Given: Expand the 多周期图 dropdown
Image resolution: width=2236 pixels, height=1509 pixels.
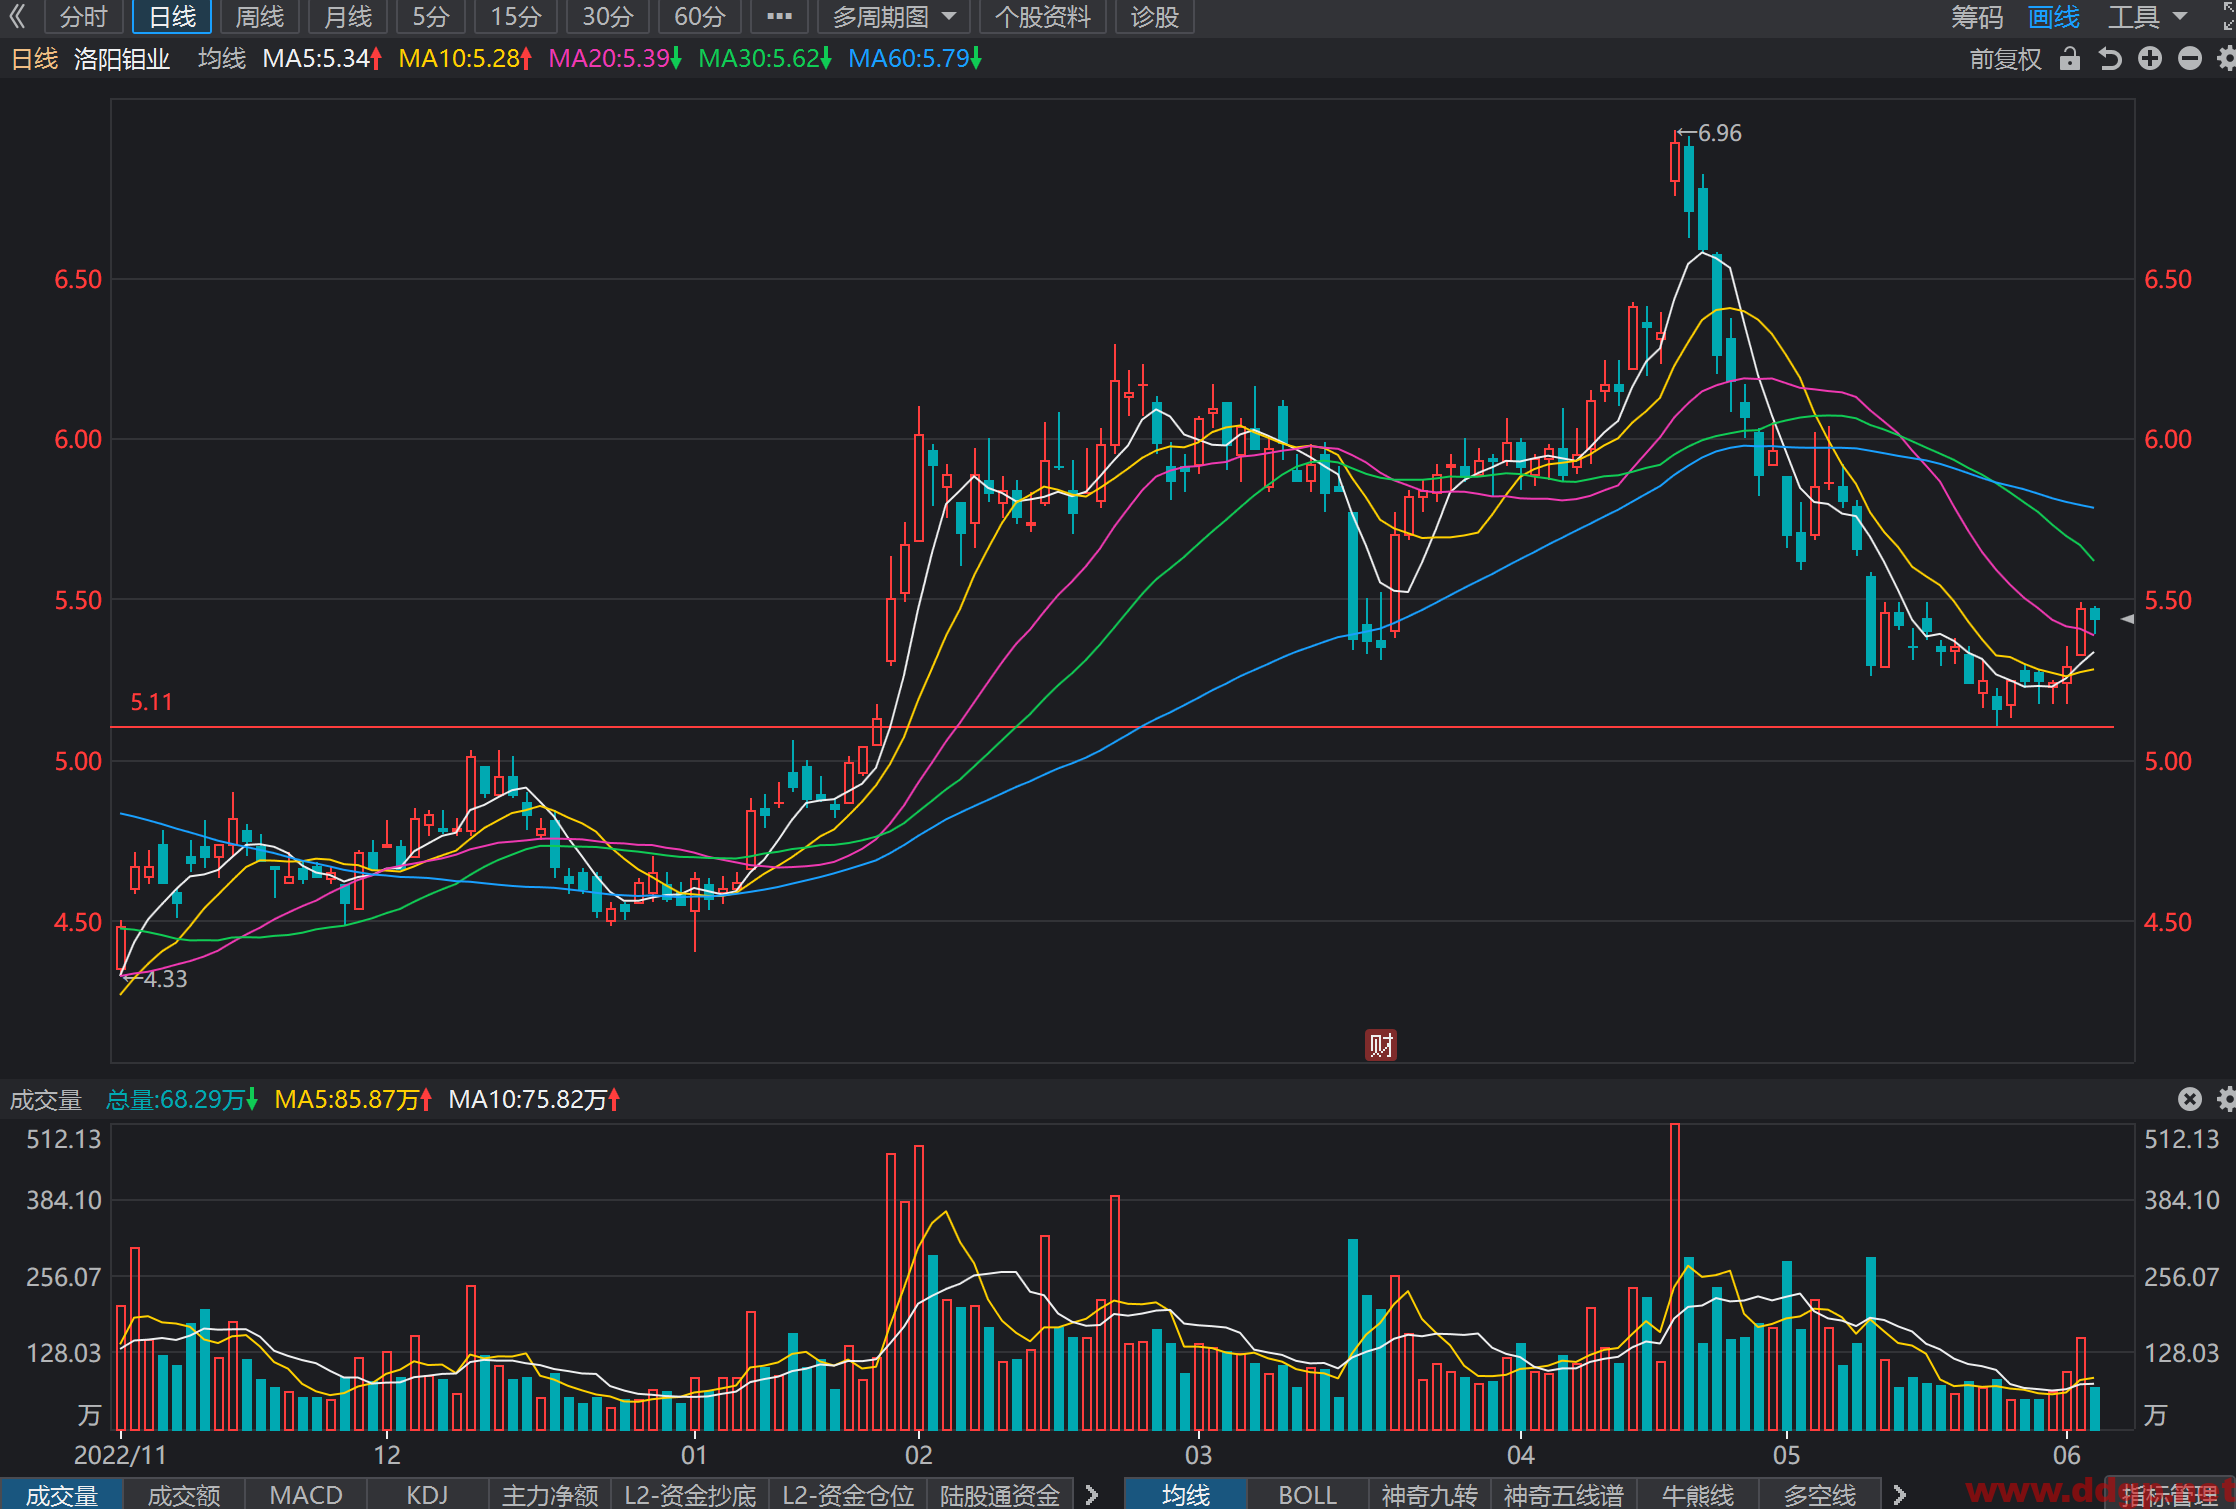Looking at the screenshot, I should (895, 17).
